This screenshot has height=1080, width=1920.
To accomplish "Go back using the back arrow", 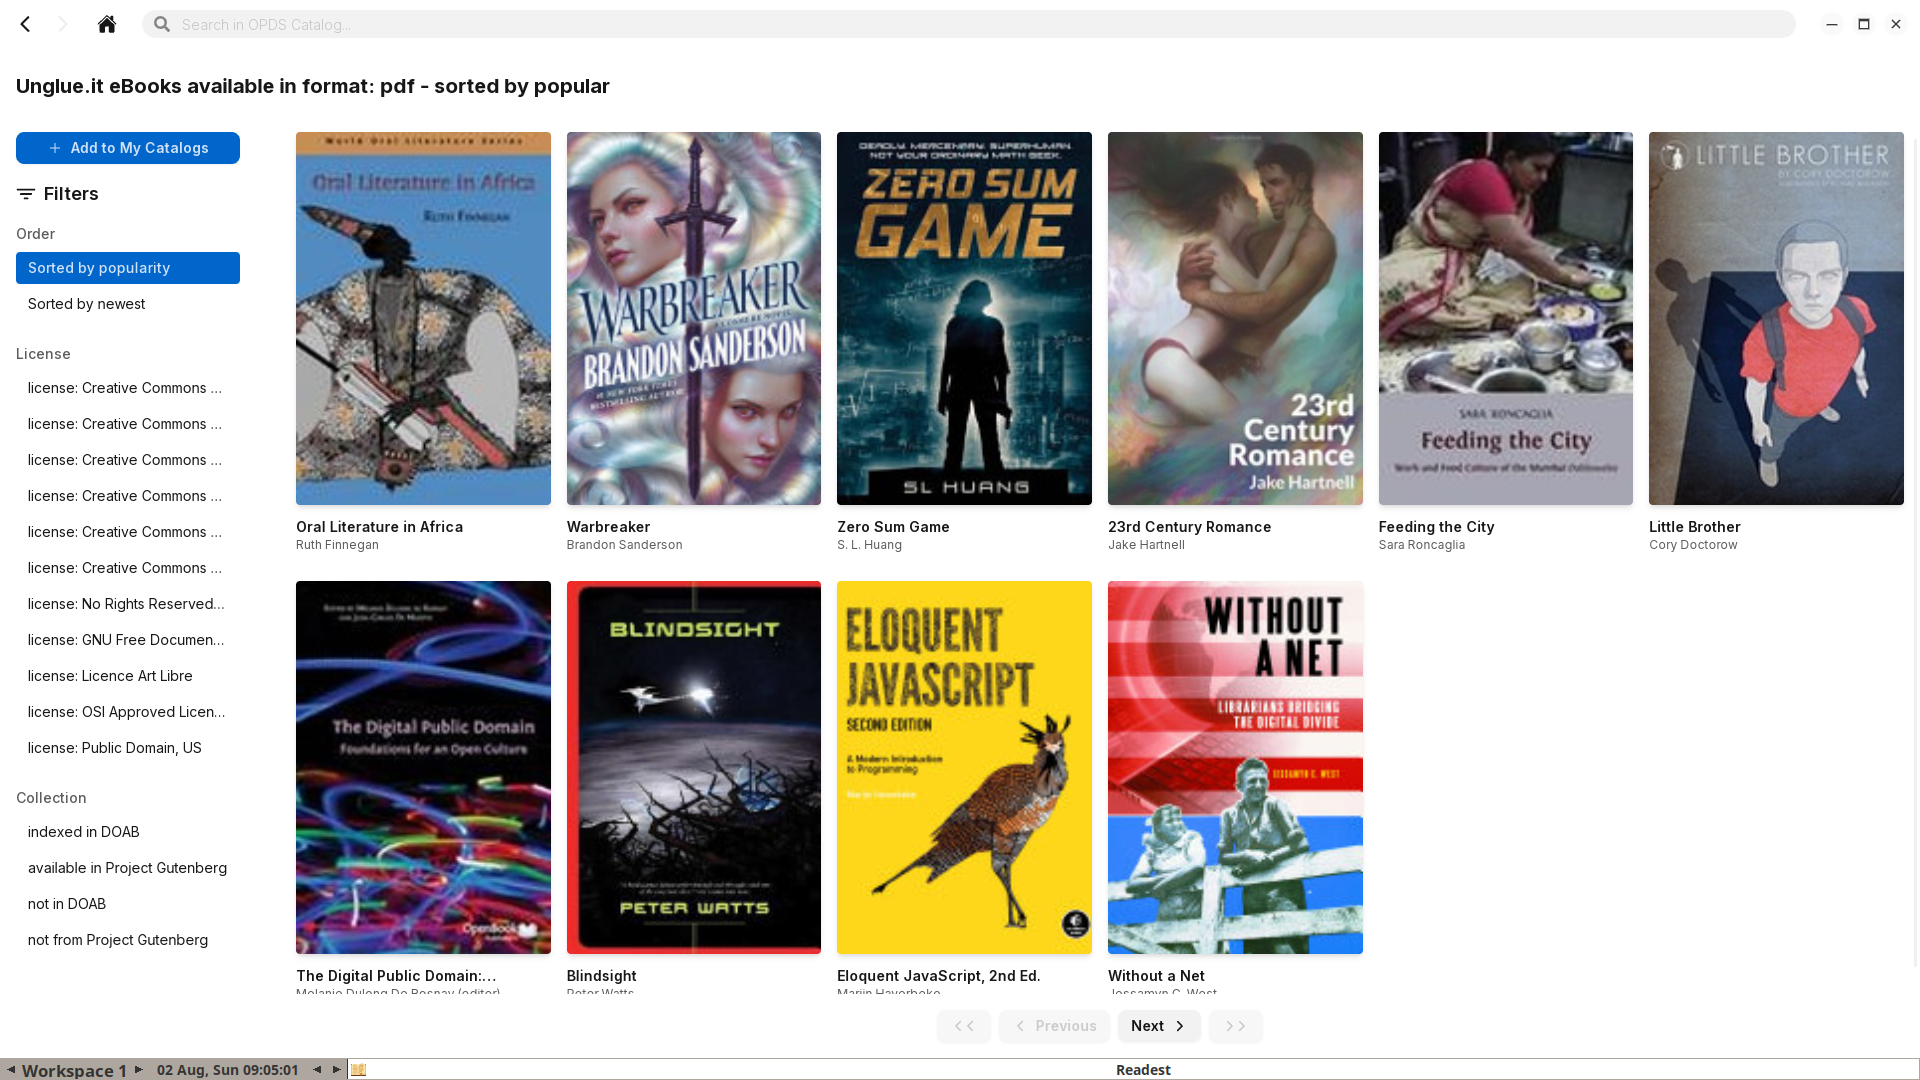I will (26, 24).
